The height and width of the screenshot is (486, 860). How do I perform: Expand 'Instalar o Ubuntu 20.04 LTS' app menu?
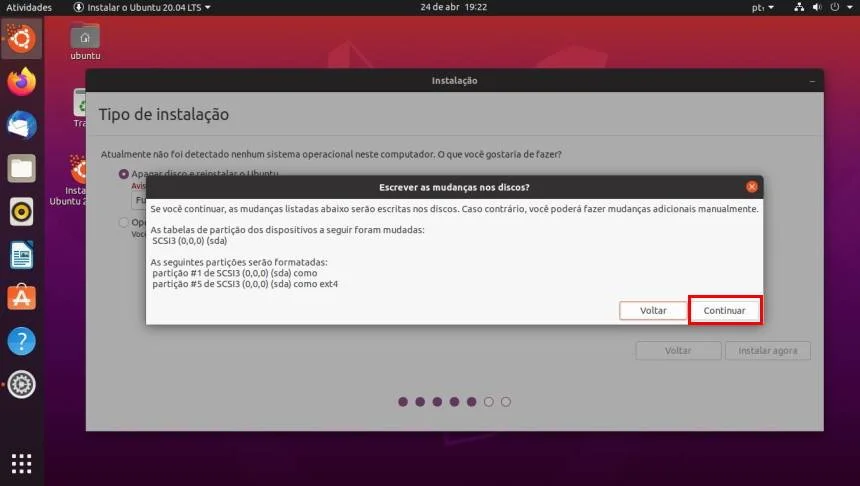(142, 7)
